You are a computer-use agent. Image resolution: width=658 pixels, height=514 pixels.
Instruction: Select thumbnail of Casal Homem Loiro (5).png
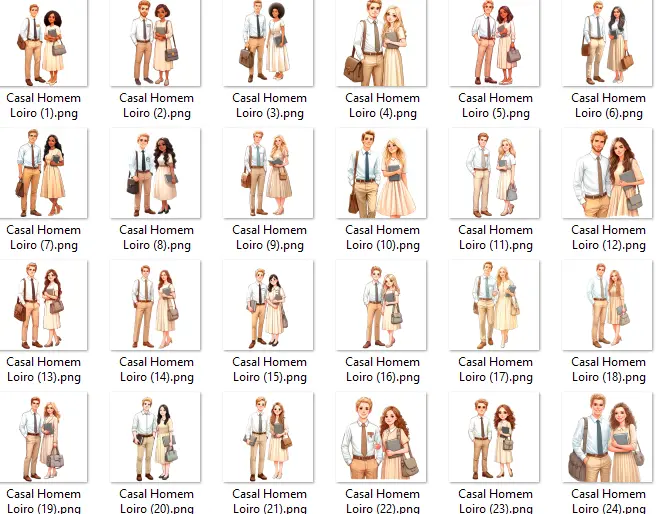coord(494,43)
